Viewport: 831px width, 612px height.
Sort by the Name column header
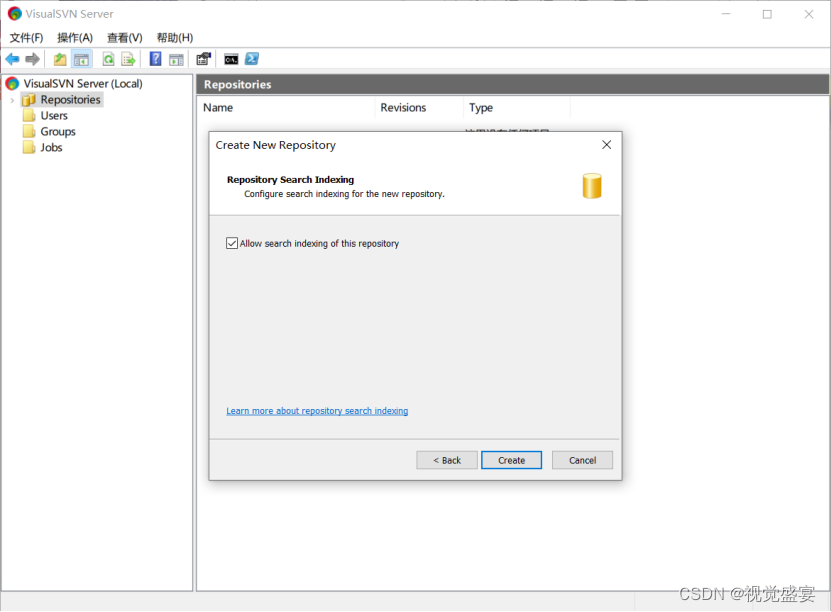coord(287,108)
